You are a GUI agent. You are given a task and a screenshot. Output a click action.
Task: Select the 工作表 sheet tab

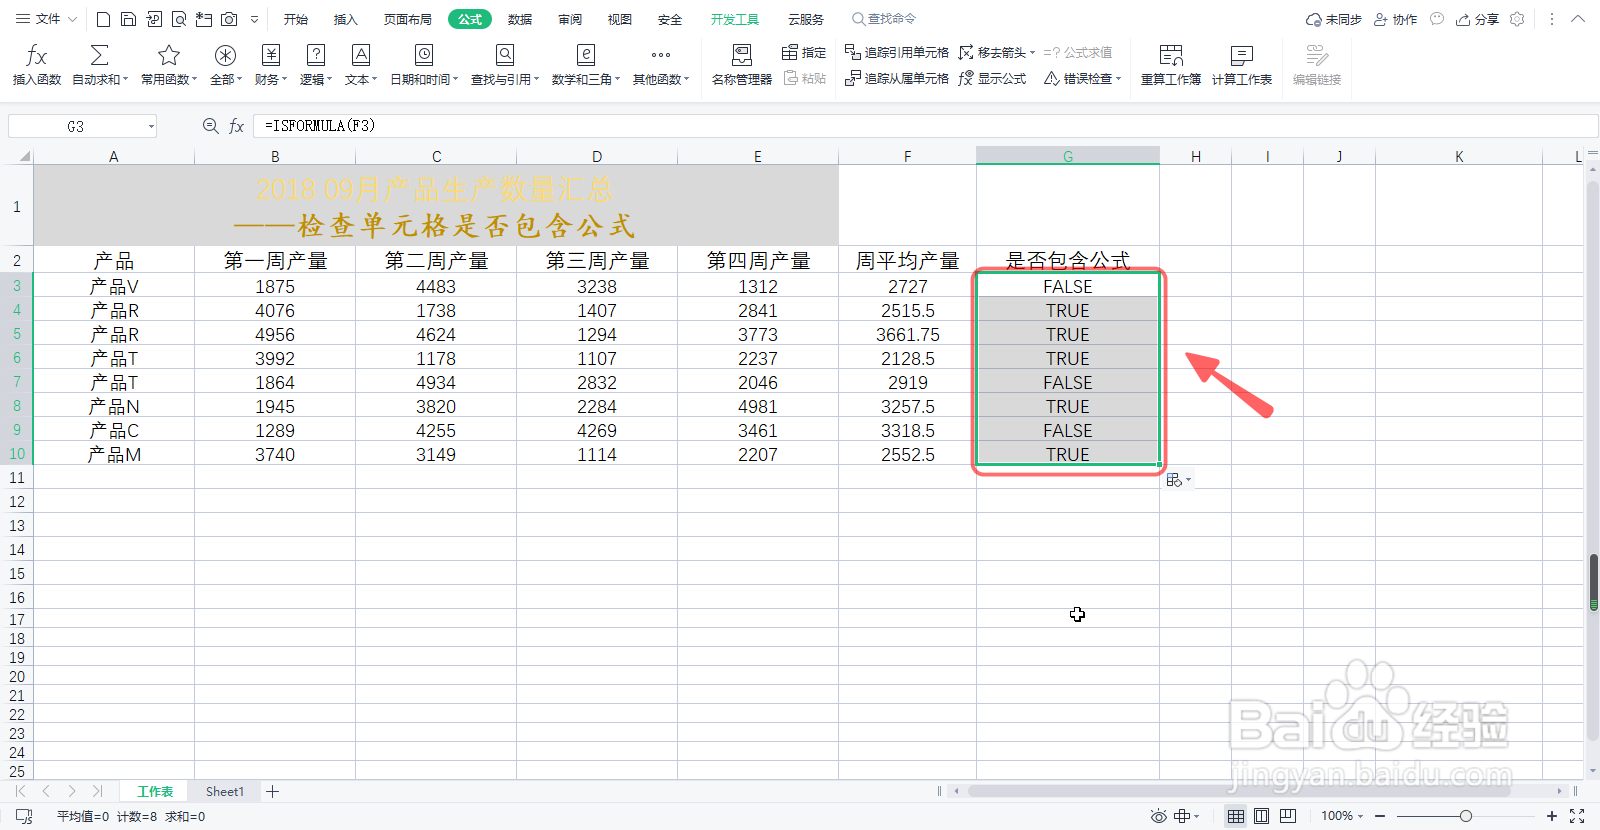pyautogui.click(x=155, y=791)
